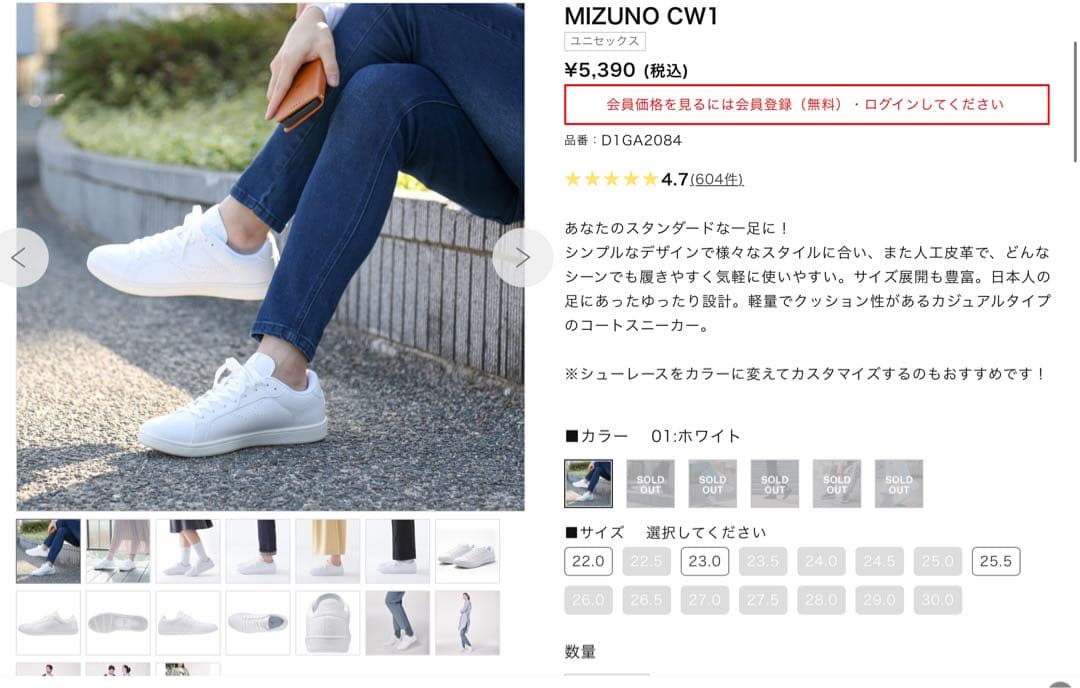Choose size 23.0
1080x688 pixels.
[705, 561]
